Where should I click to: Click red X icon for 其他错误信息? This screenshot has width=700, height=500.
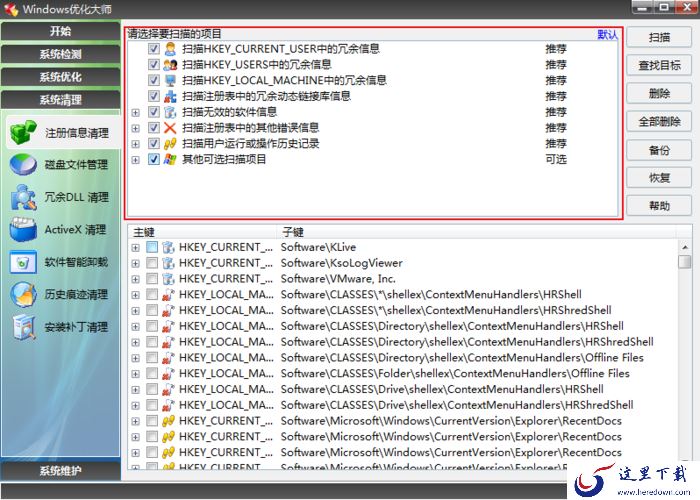click(x=170, y=128)
